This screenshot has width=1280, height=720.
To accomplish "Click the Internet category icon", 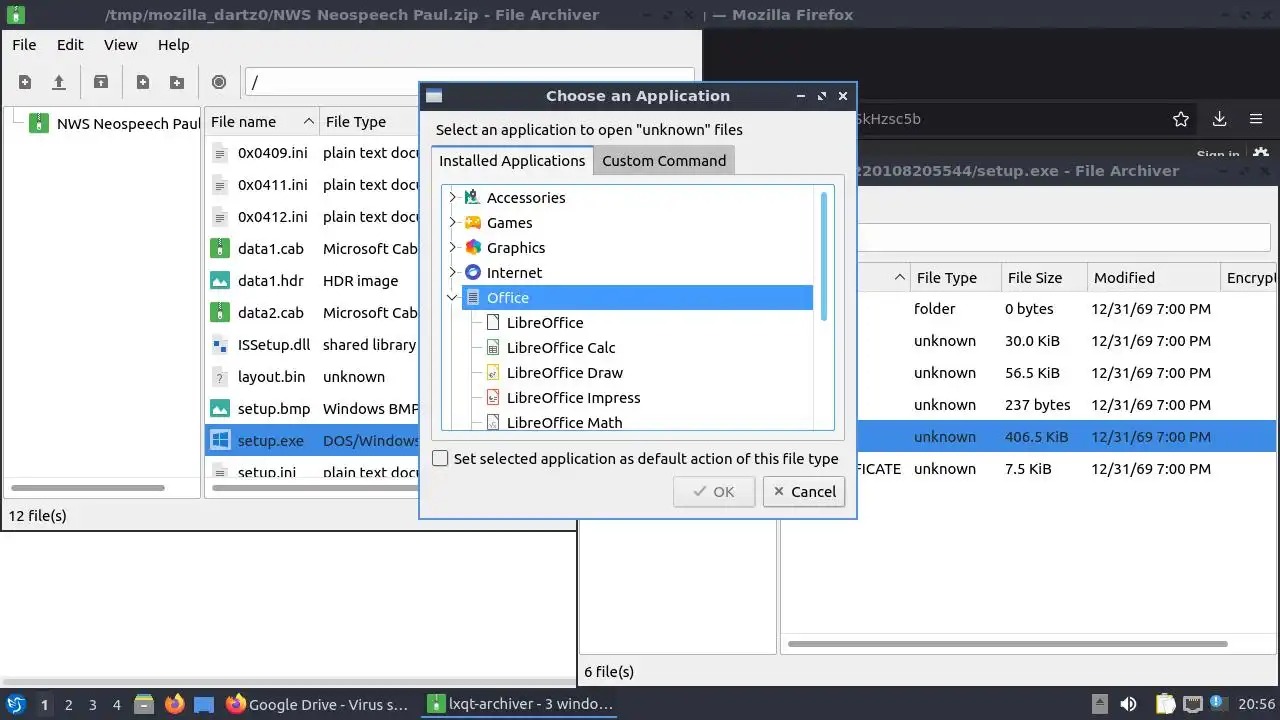I will coord(473,272).
